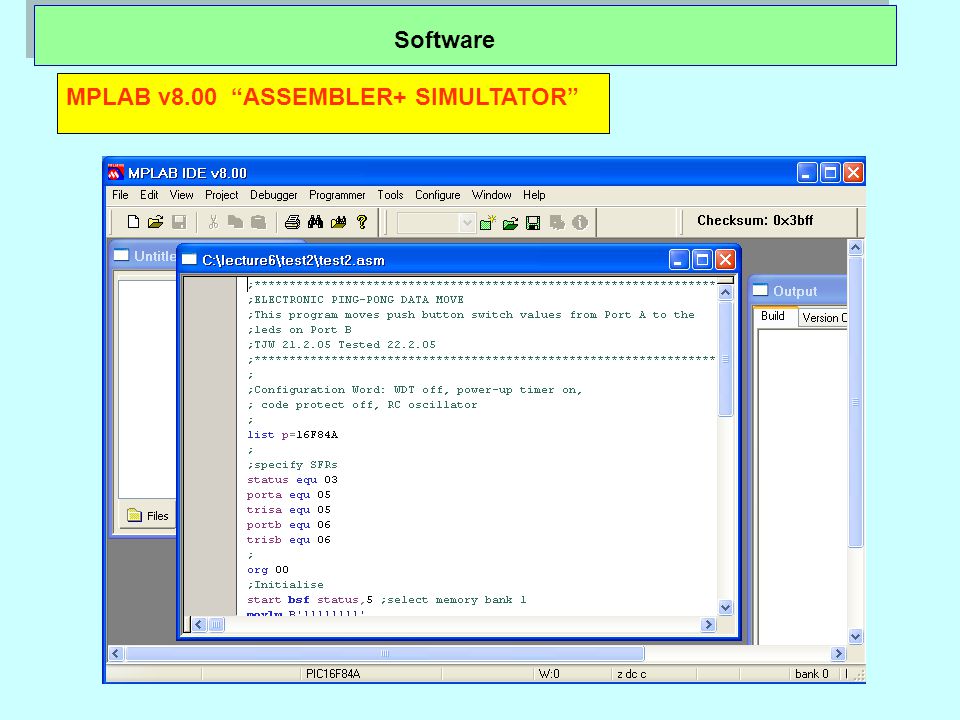Open the View menu
Screen dimensions: 960x720
click(x=181, y=195)
